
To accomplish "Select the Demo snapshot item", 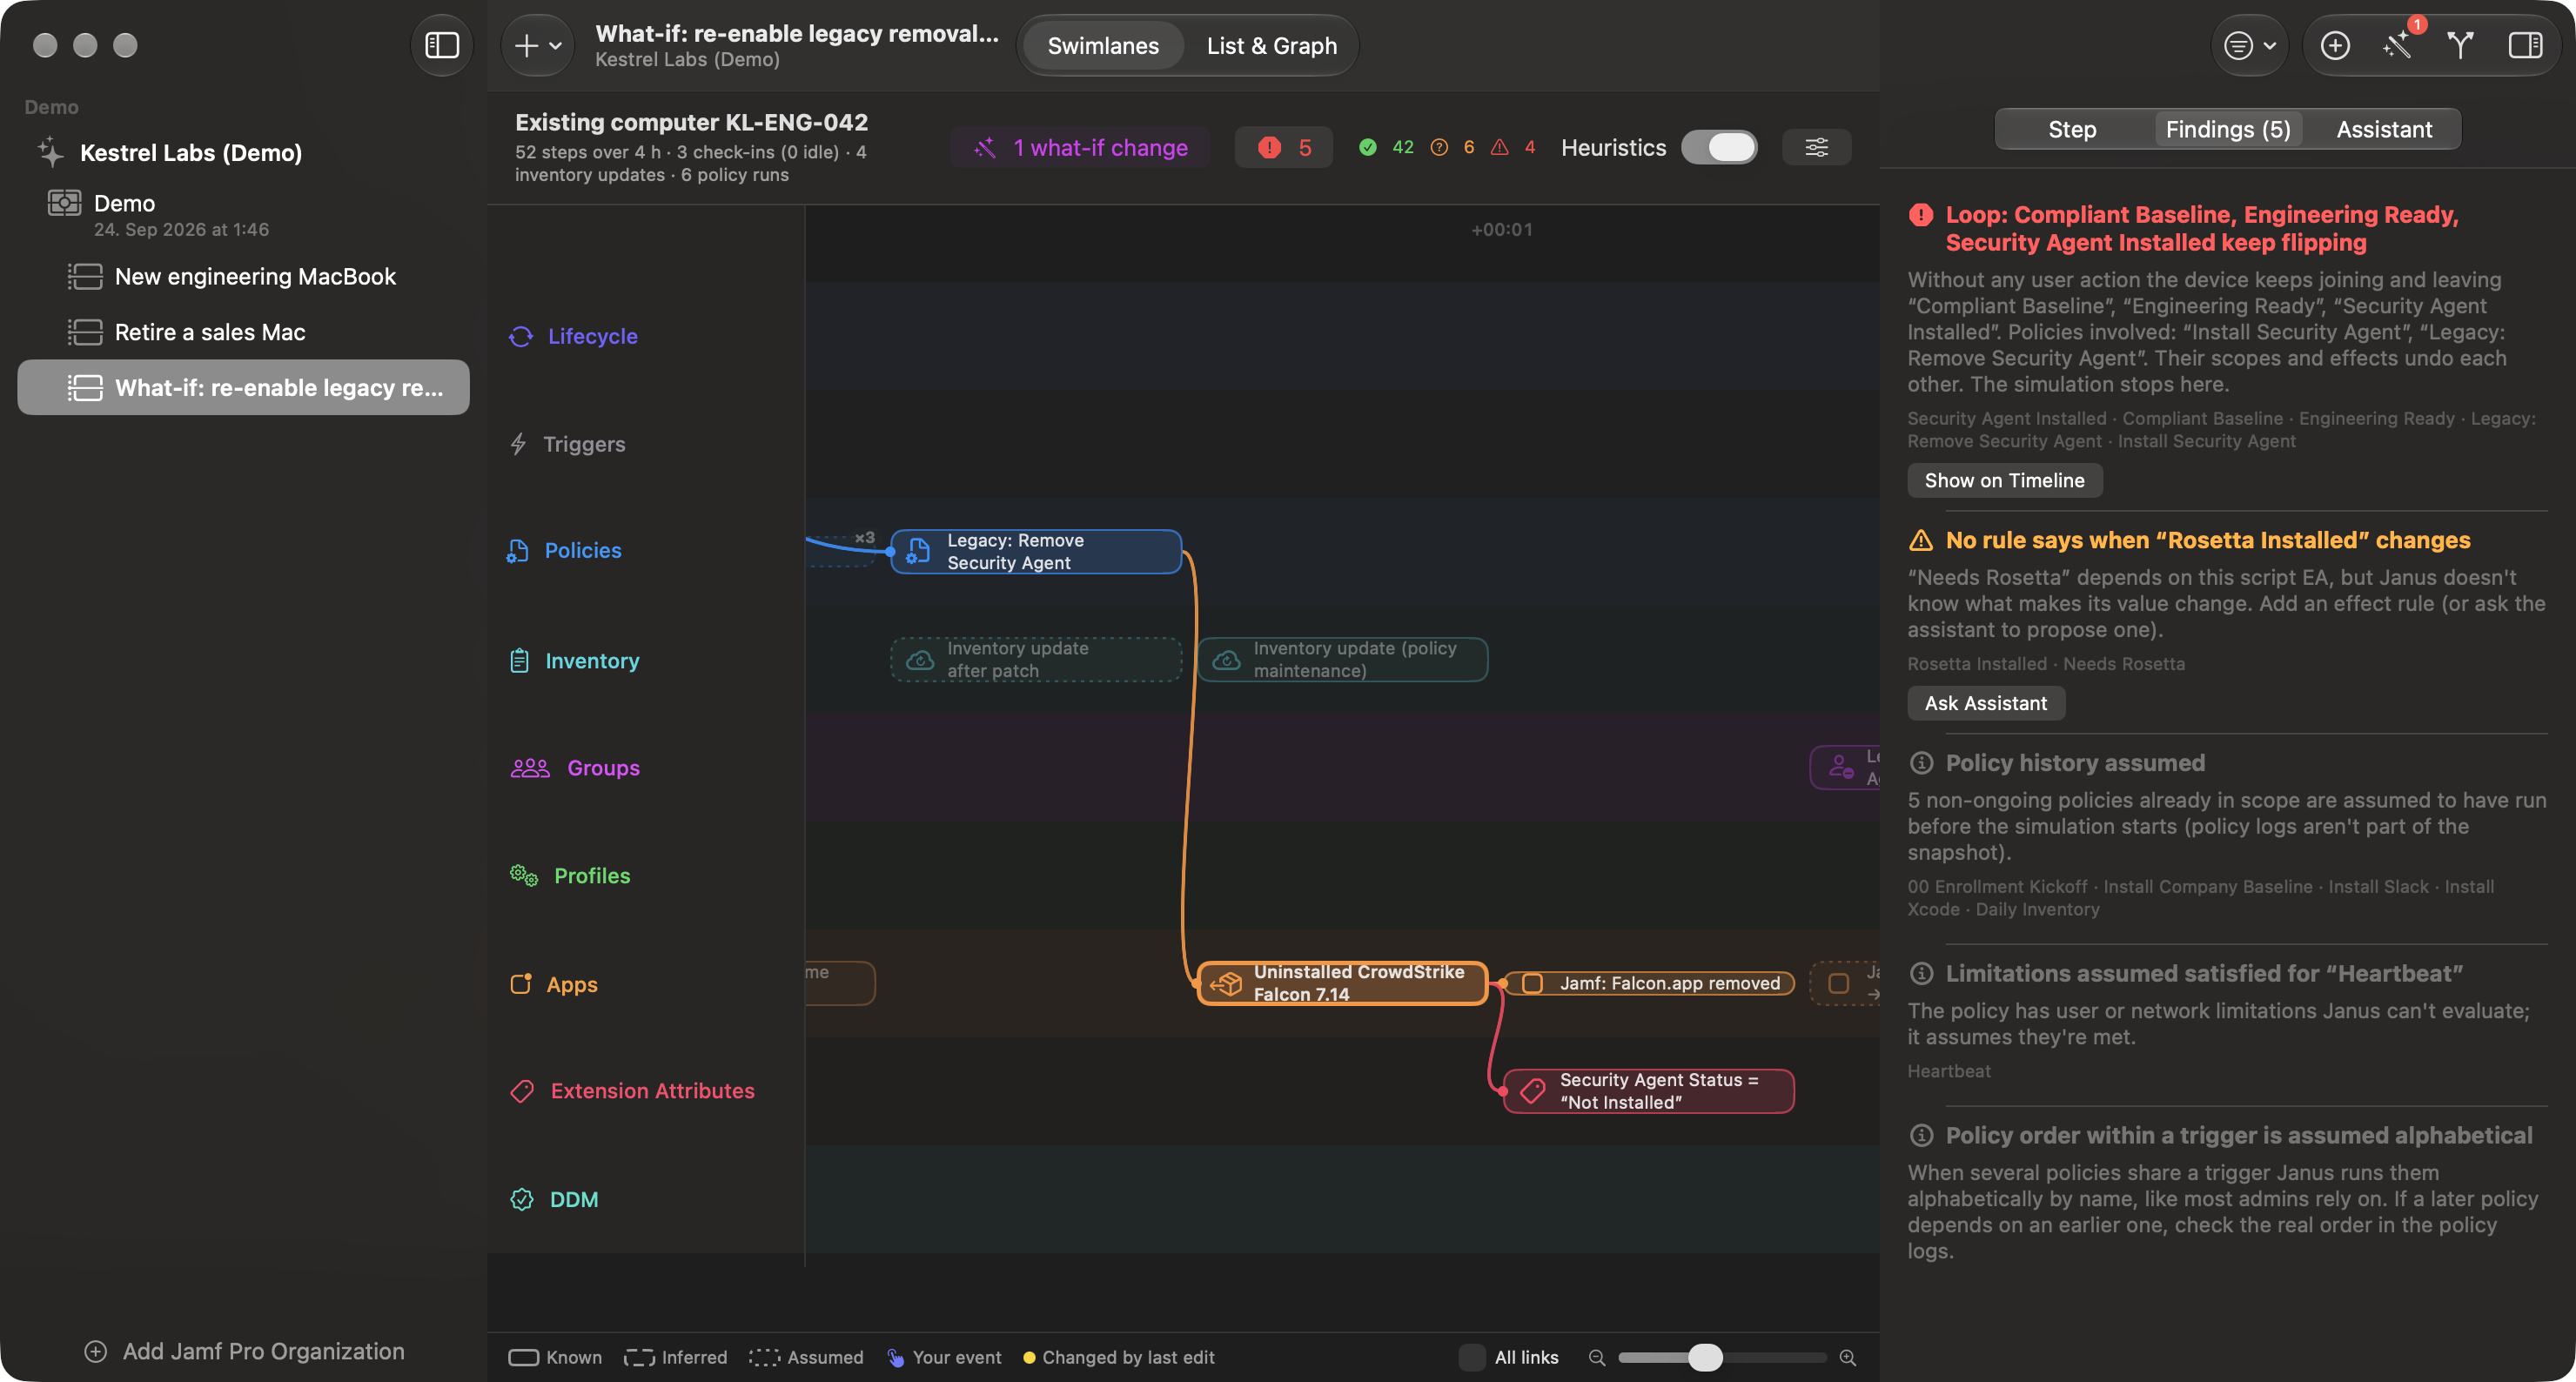I will click(x=243, y=214).
